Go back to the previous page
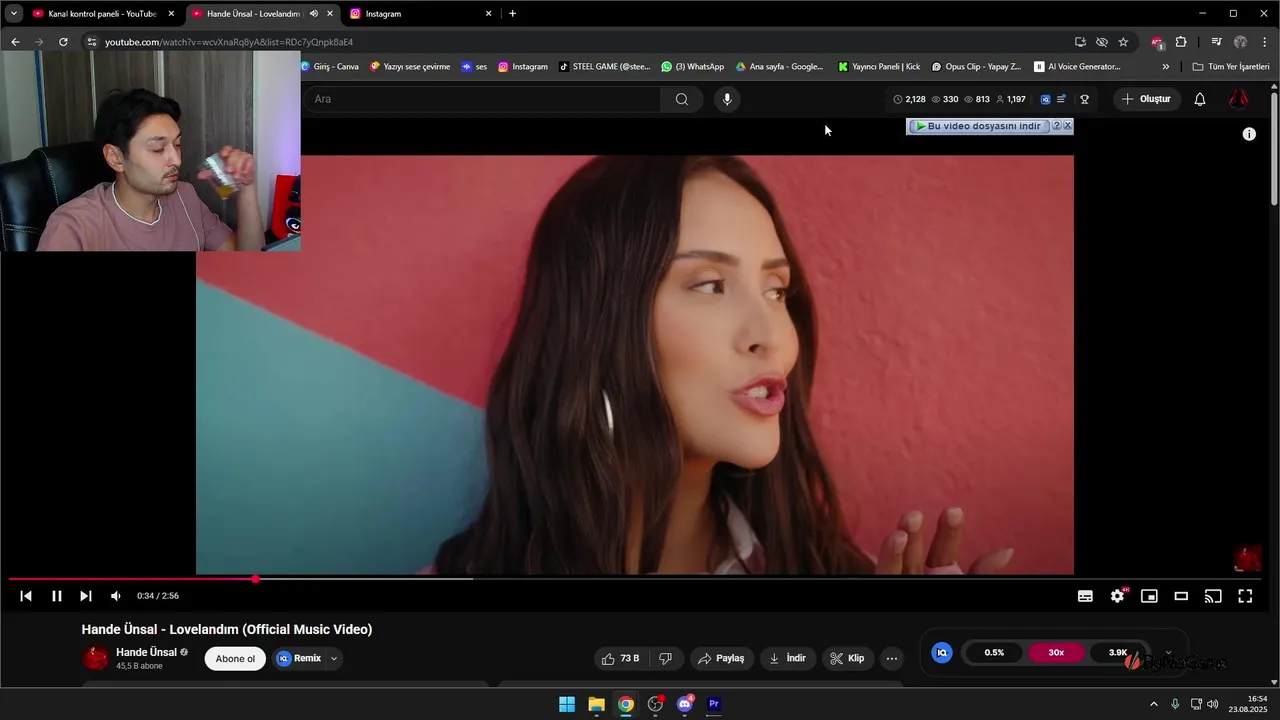 click(15, 42)
